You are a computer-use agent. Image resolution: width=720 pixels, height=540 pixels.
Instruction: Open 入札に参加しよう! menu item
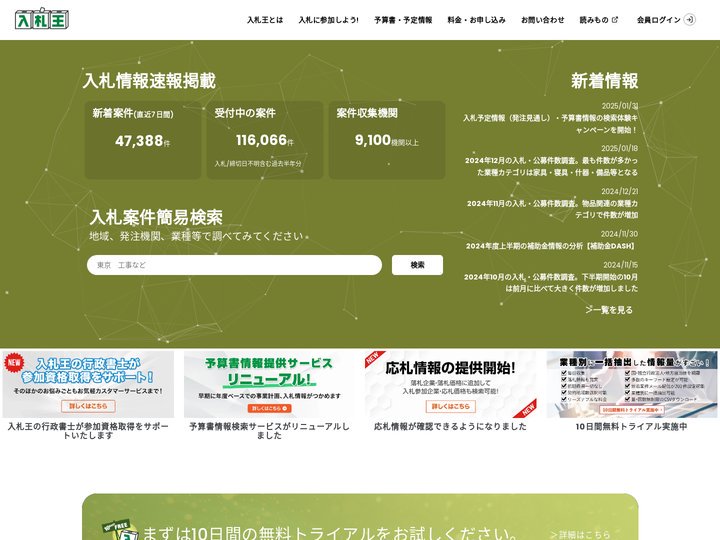pos(328,20)
